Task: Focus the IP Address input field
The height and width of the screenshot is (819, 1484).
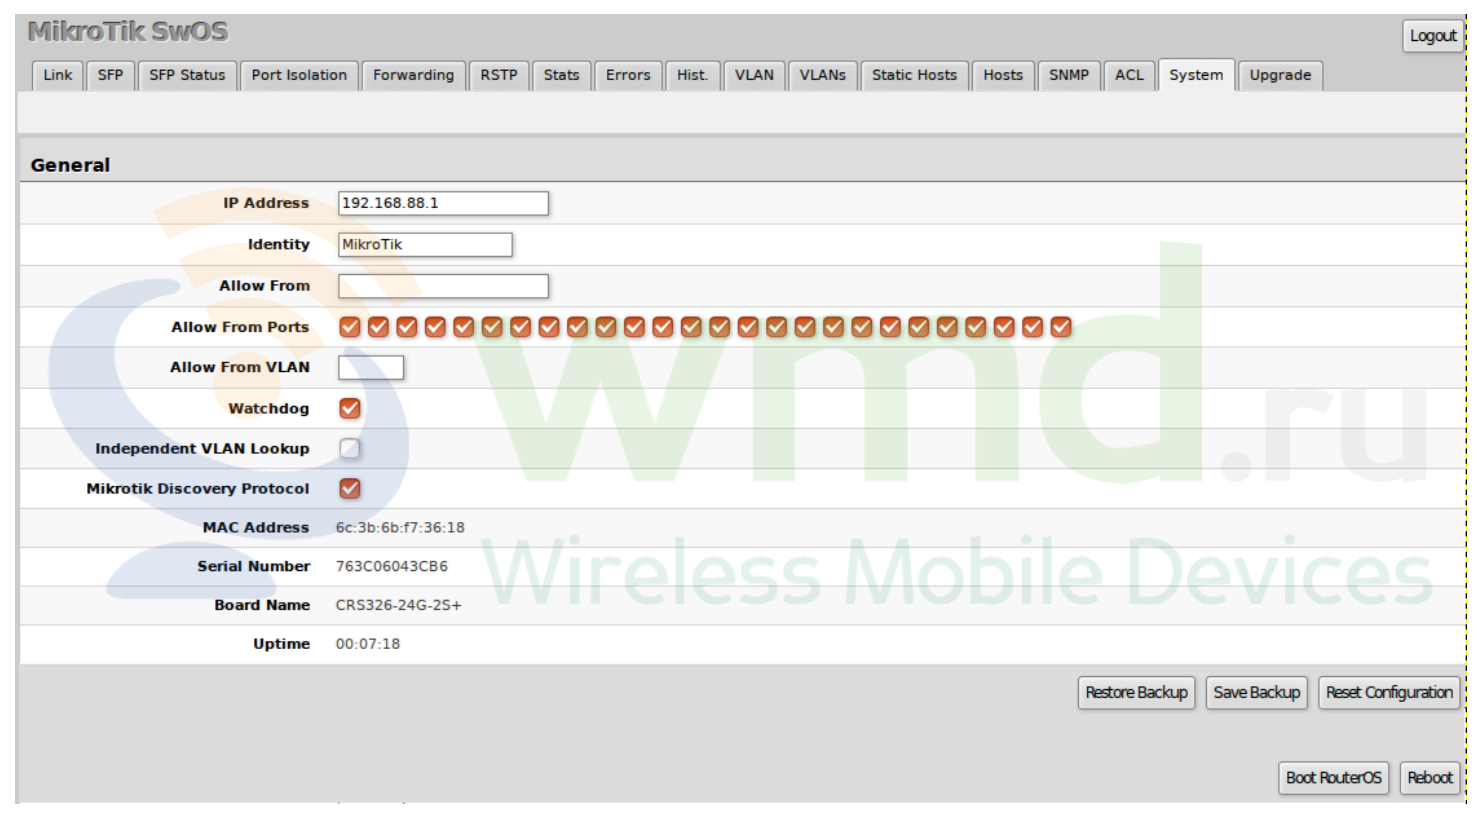Action: pyautogui.click(x=443, y=203)
